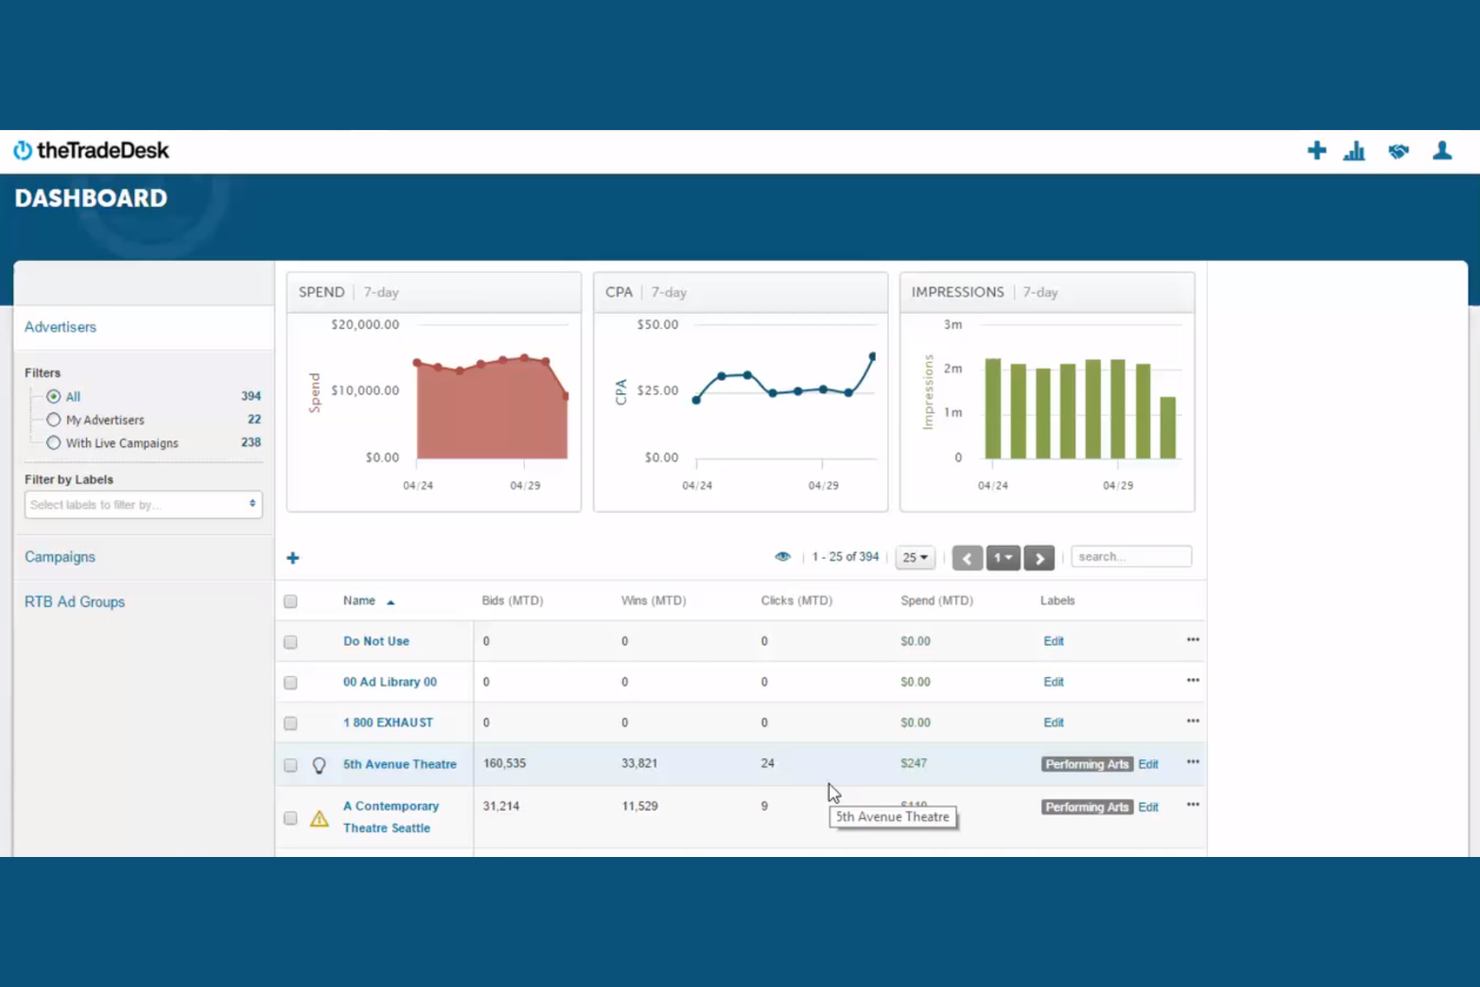Click the 1 - 25 of 394 text

click(845, 557)
